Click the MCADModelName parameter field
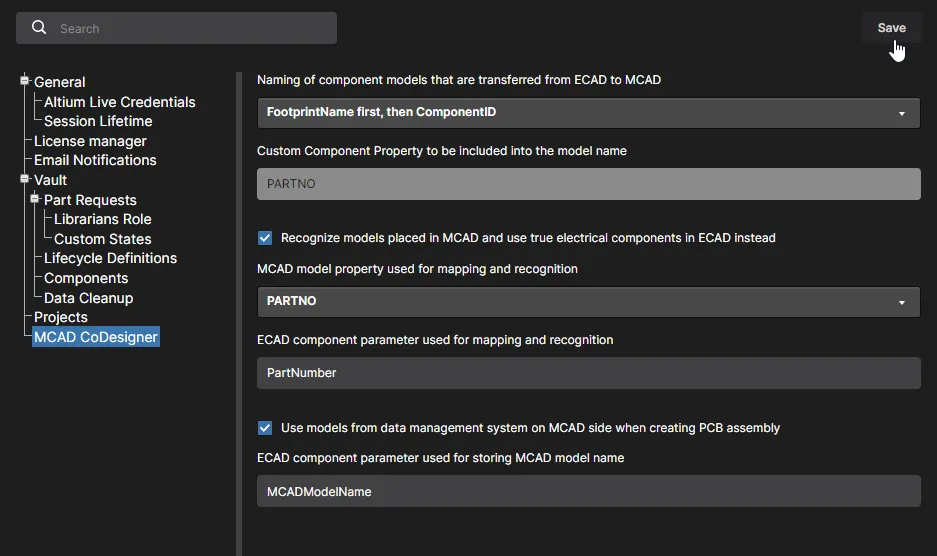The width and height of the screenshot is (937, 556). click(589, 491)
